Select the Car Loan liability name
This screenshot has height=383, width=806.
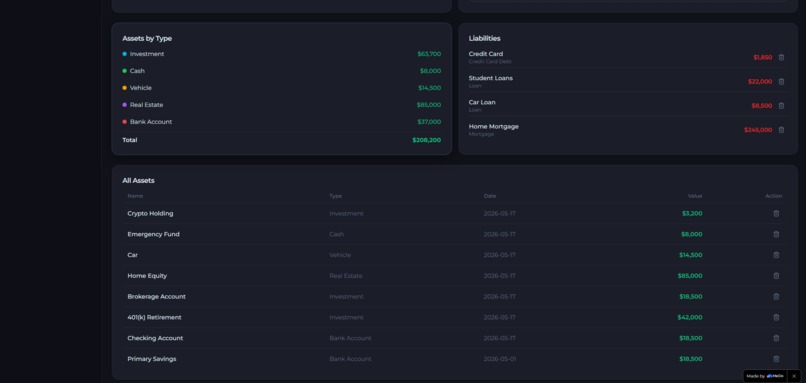point(482,102)
